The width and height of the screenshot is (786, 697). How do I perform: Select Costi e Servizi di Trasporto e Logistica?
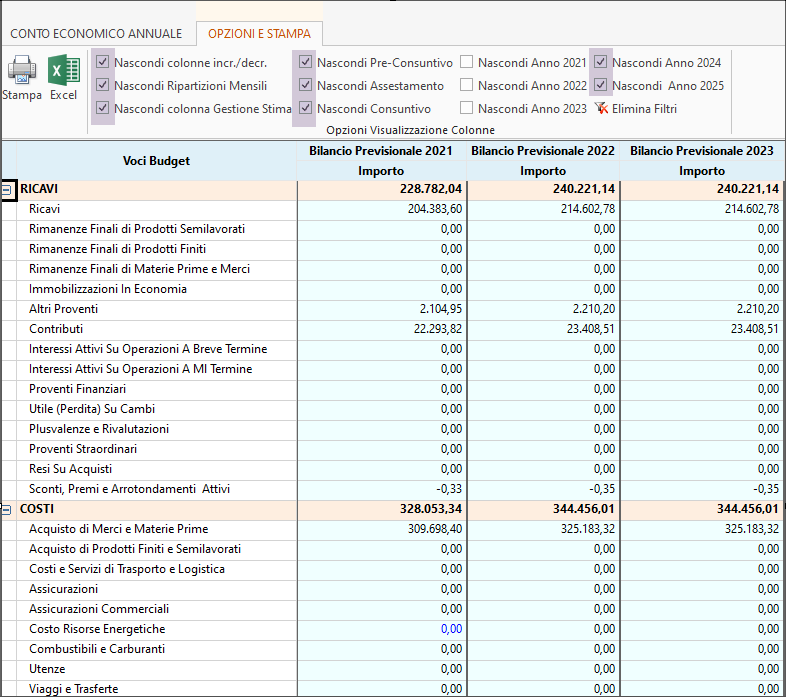click(x=127, y=569)
